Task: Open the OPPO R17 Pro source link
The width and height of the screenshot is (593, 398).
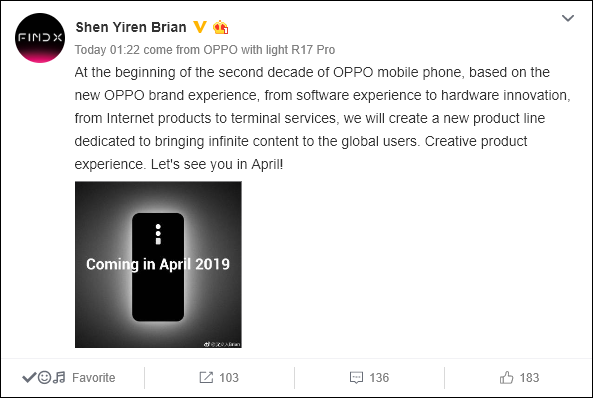Action: click(x=269, y=50)
